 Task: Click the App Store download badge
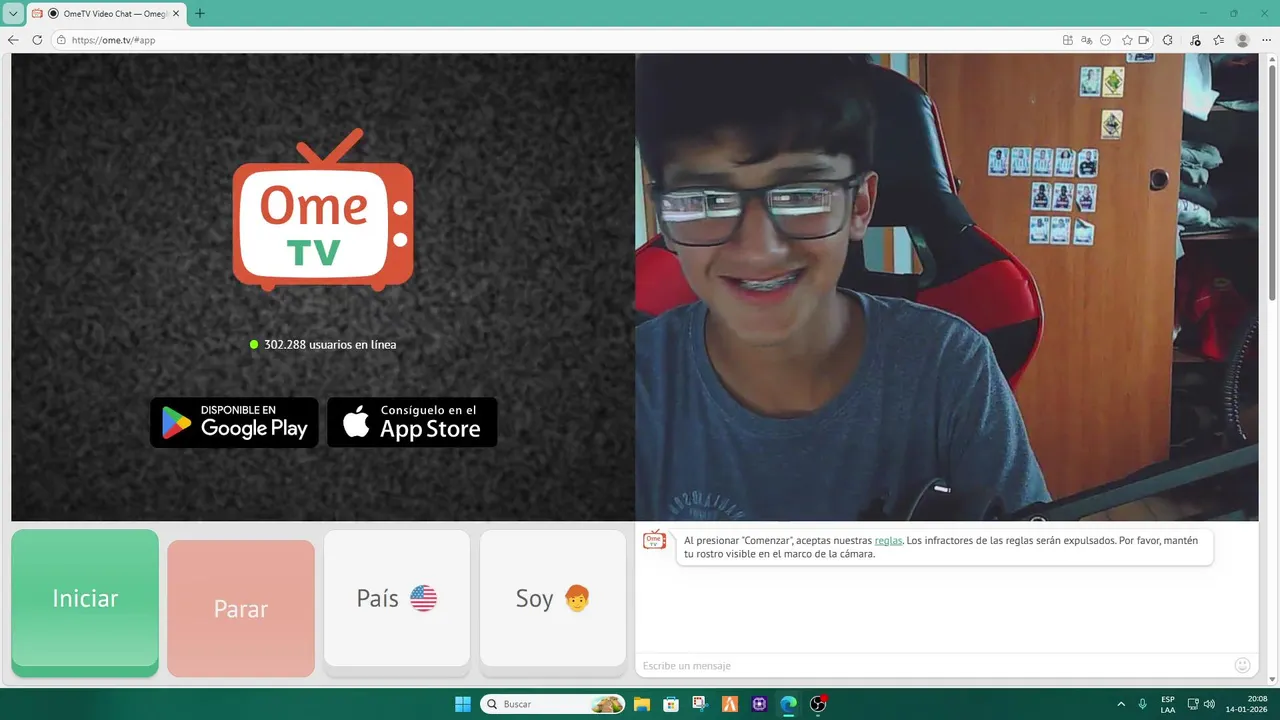(412, 422)
